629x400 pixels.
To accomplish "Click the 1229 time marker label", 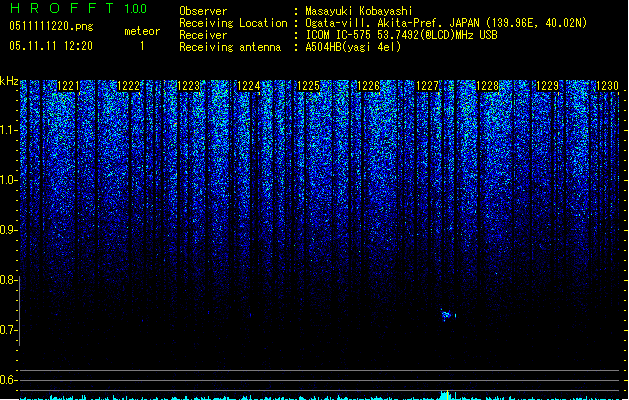I will 547,86.
